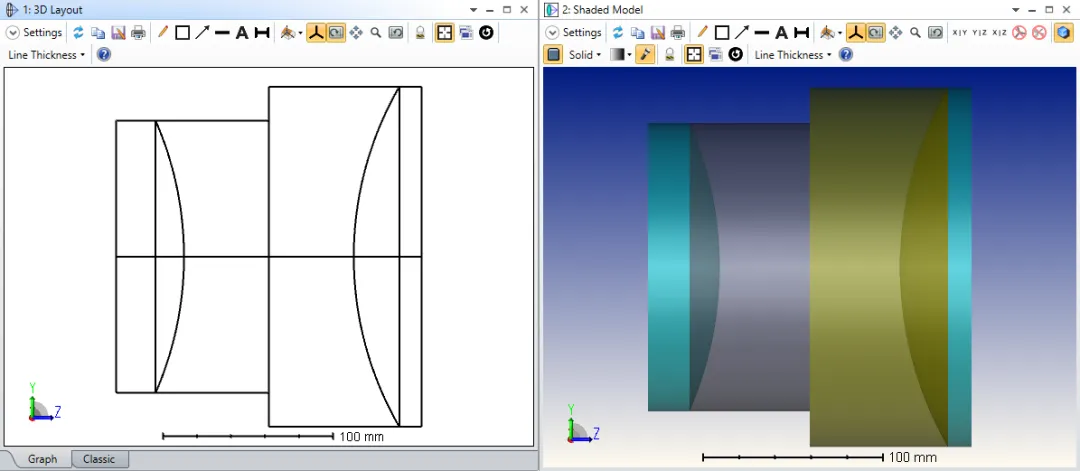The width and height of the screenshot is (1080, 471).
Task: Select the rectangle annotation tool in 3D Layout
Action: tap(182, 32)
